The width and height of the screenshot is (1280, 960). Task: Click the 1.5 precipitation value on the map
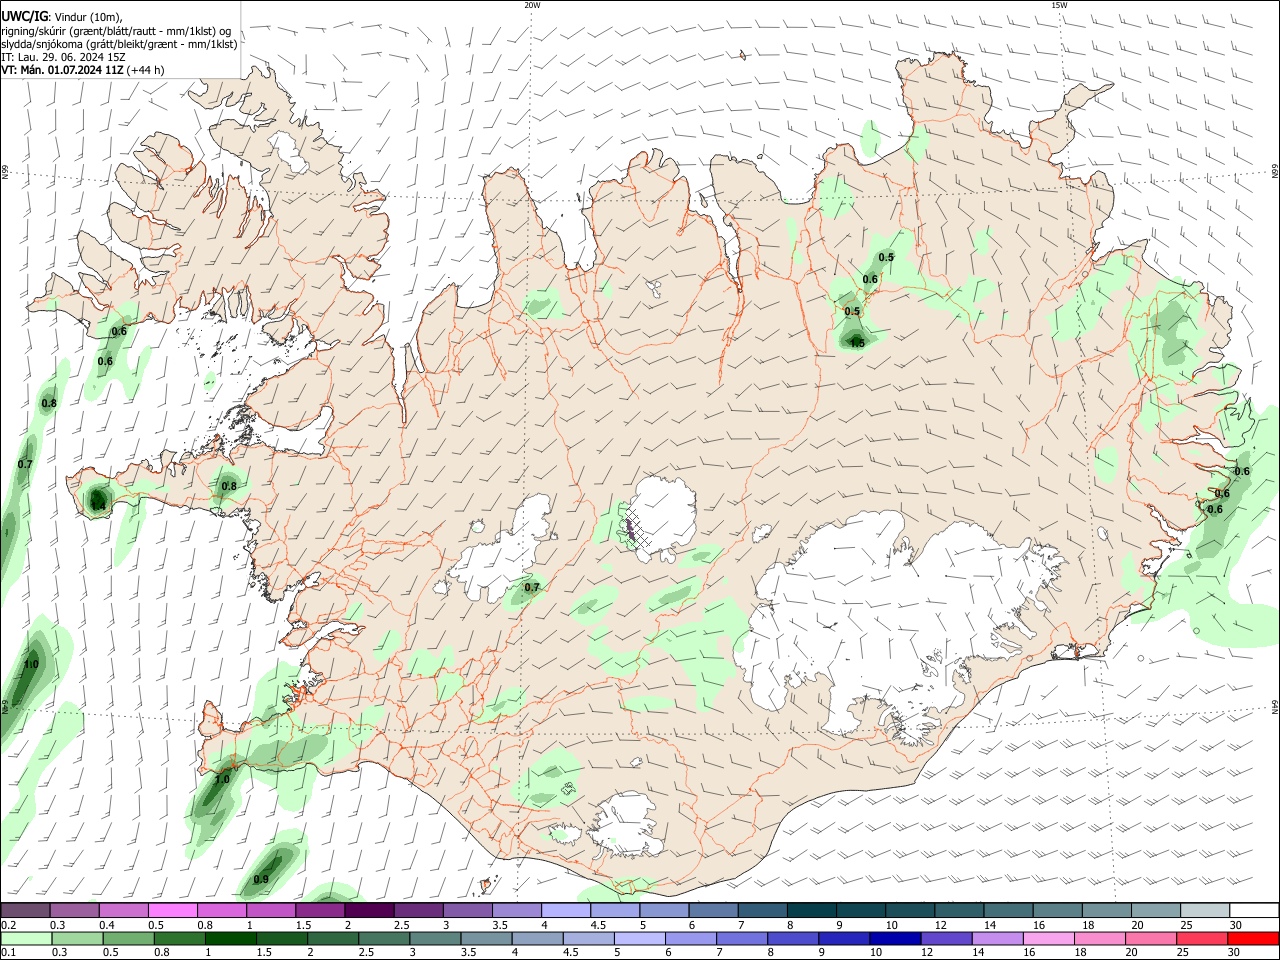pos(857,343)
